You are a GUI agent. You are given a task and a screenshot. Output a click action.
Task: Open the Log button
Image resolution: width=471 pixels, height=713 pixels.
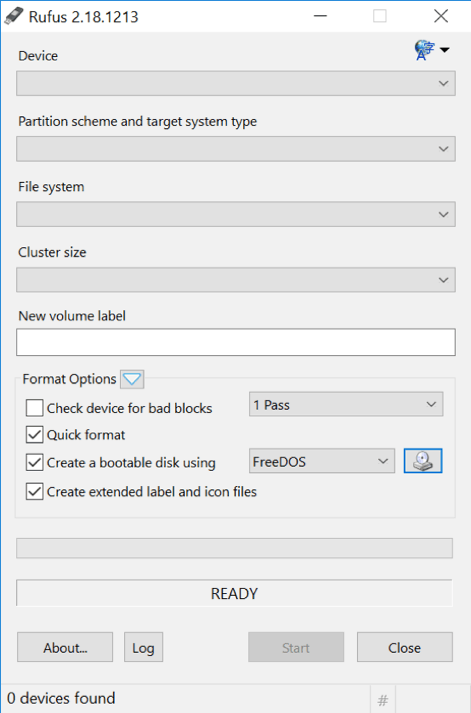tap(143, 647)
